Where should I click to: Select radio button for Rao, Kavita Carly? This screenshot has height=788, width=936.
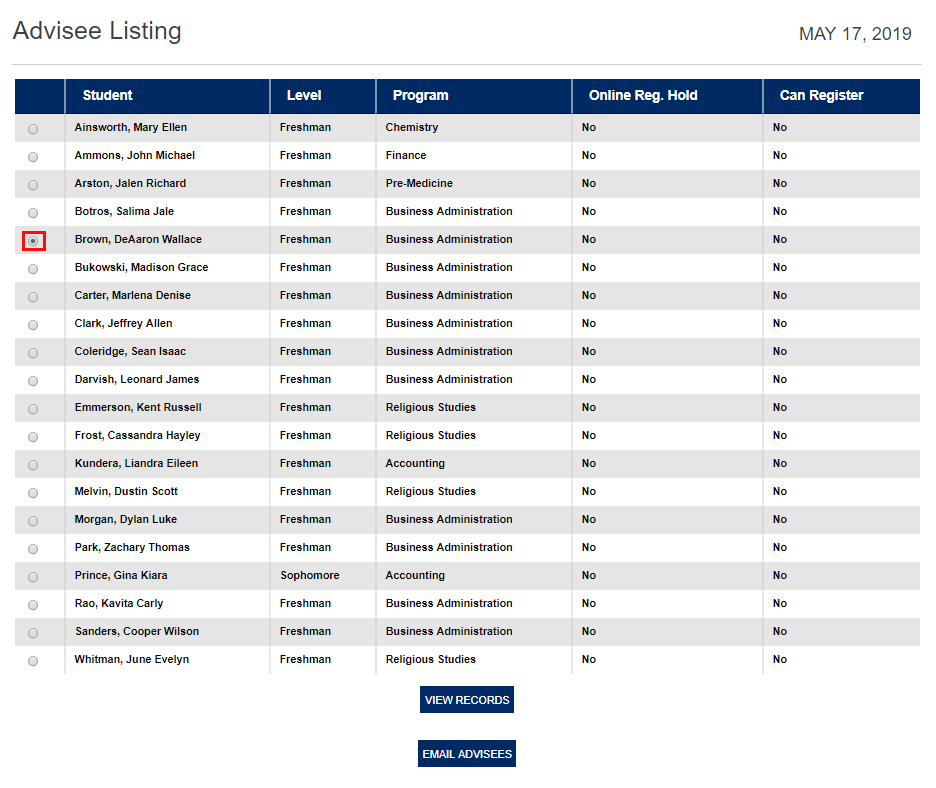(33, 605)
